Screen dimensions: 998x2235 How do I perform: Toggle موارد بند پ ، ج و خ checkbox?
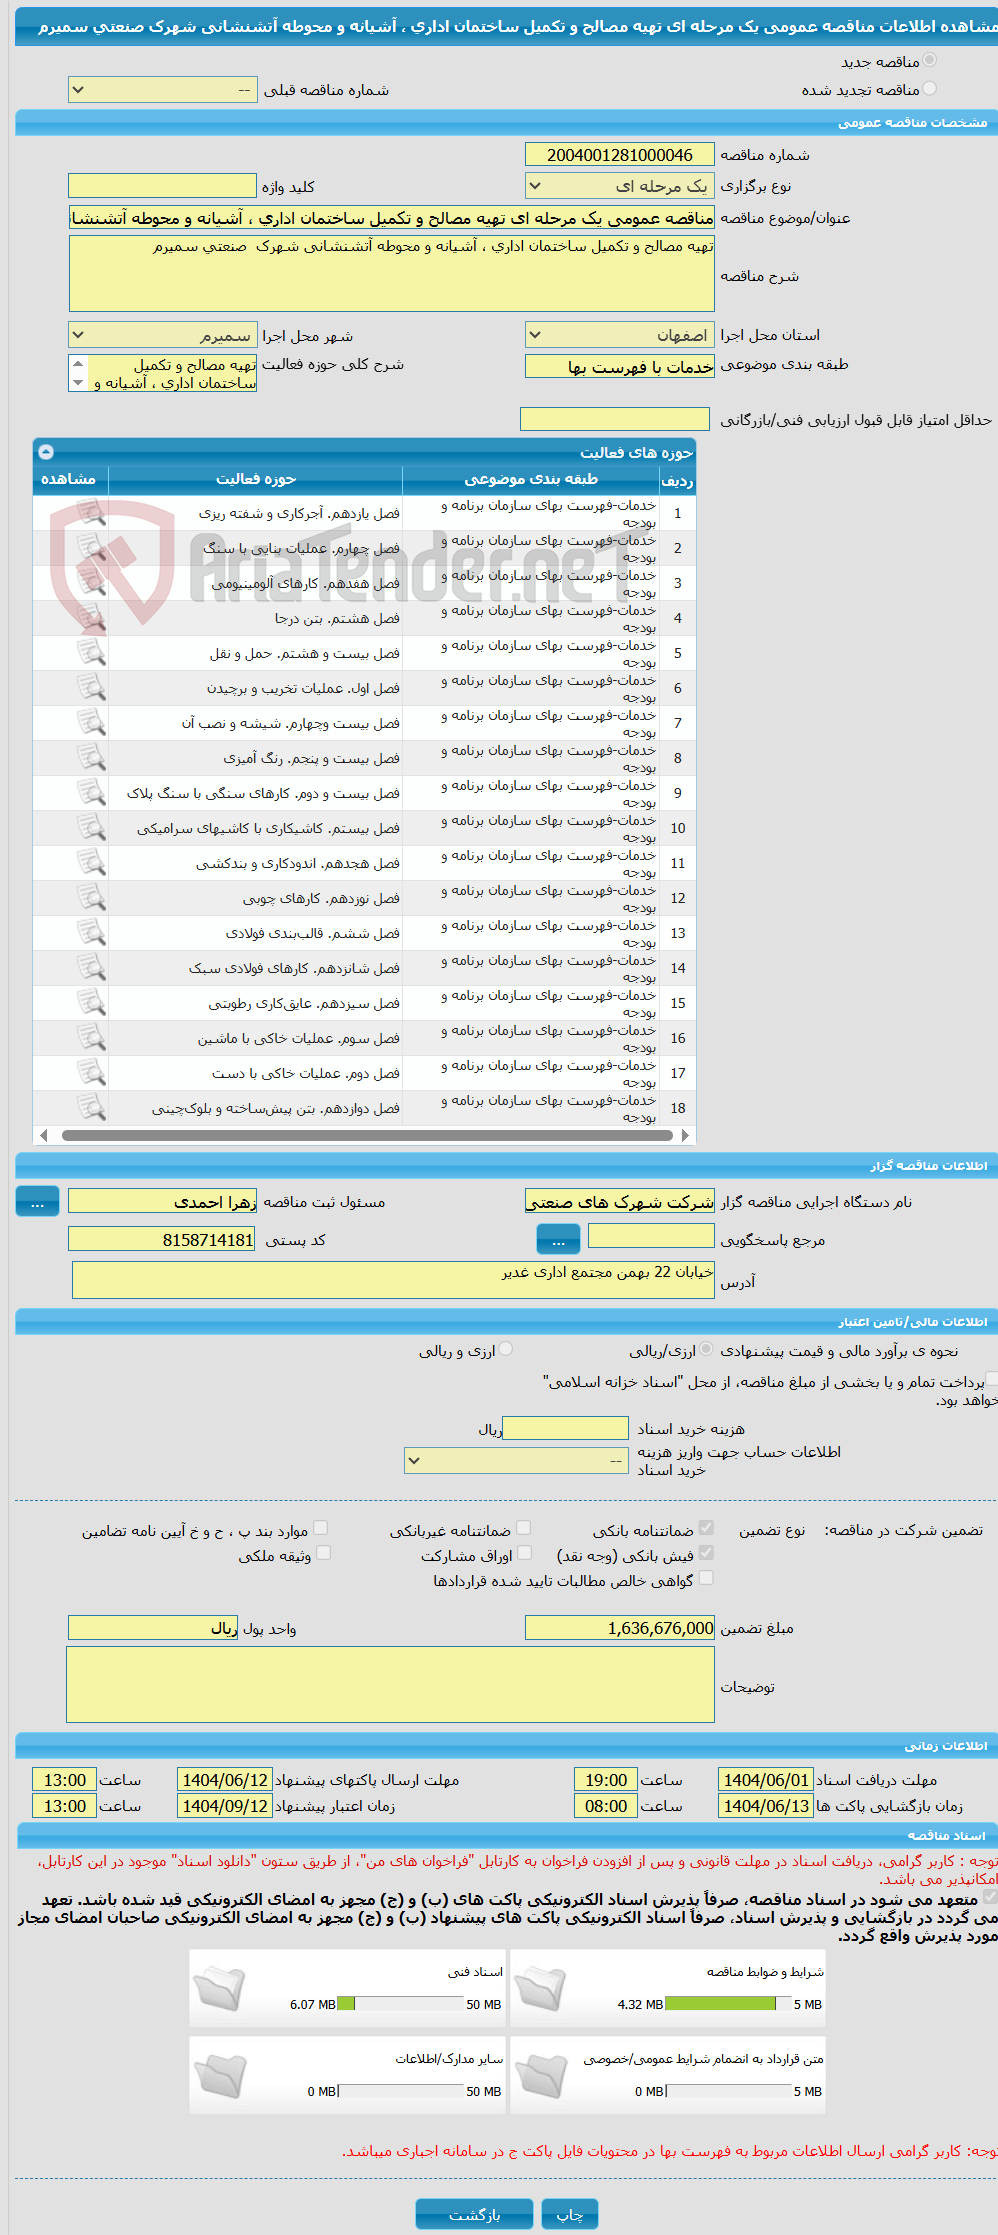321,1528
